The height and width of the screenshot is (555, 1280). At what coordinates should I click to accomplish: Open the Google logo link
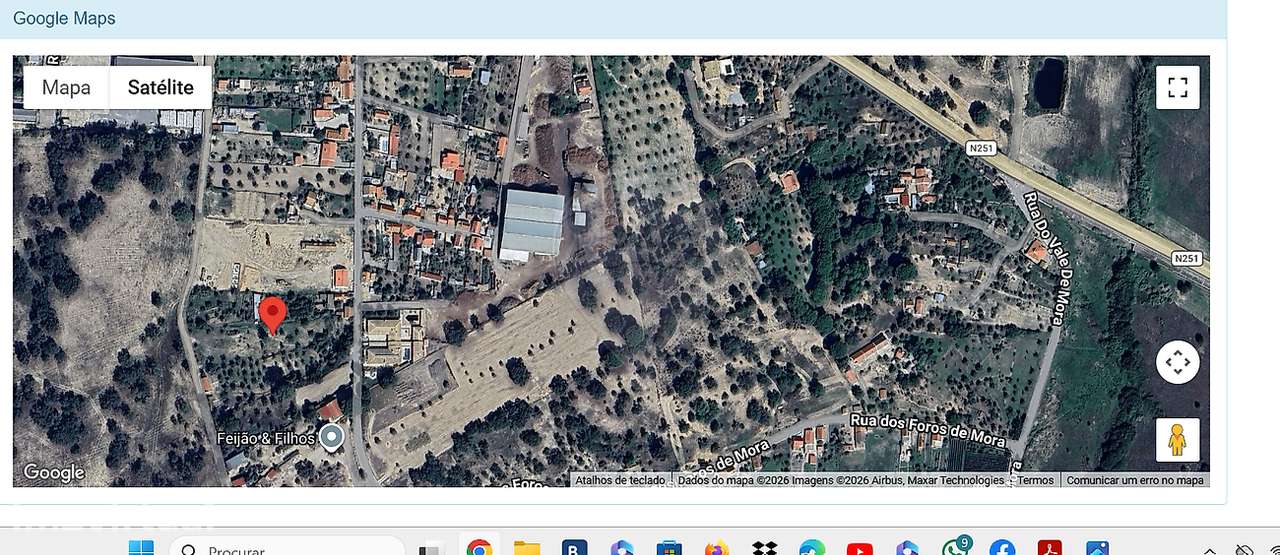point(53,472)
